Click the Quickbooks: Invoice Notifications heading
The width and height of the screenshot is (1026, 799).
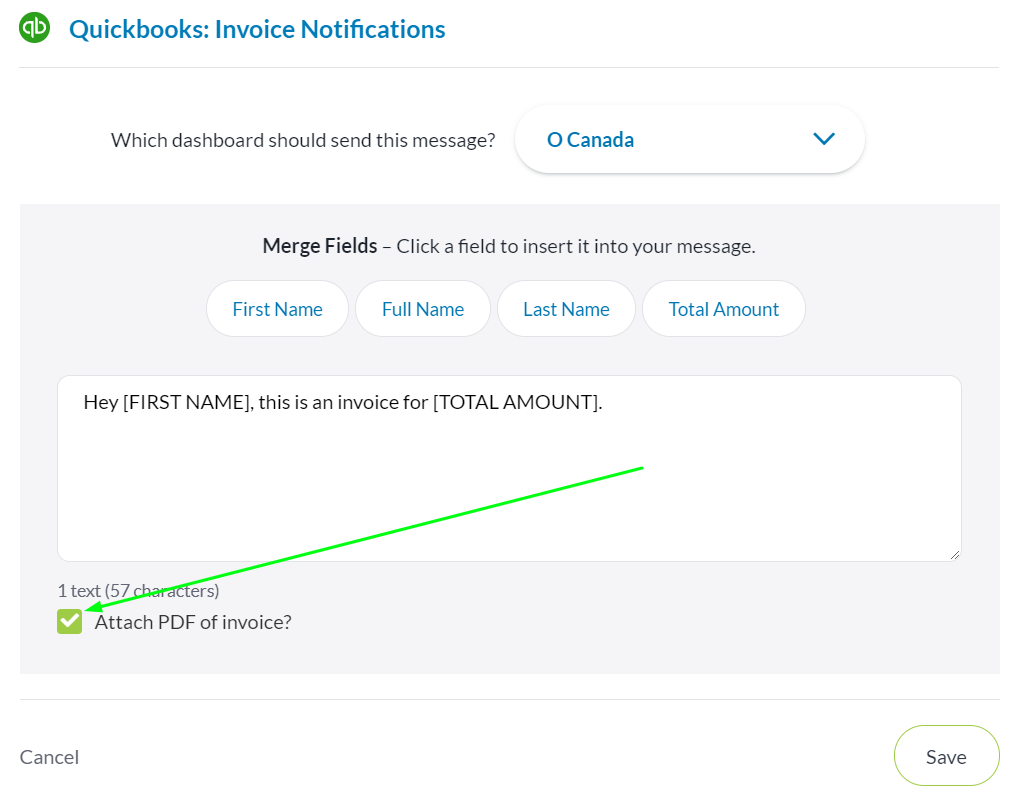click(257, 29)
